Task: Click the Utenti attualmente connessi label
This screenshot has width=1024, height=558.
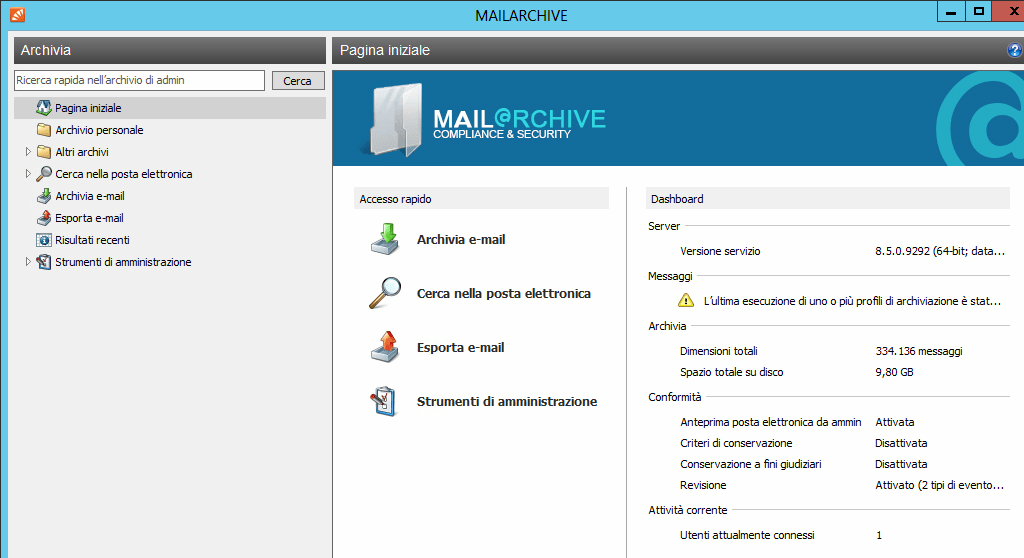Action: pos(747,535)
